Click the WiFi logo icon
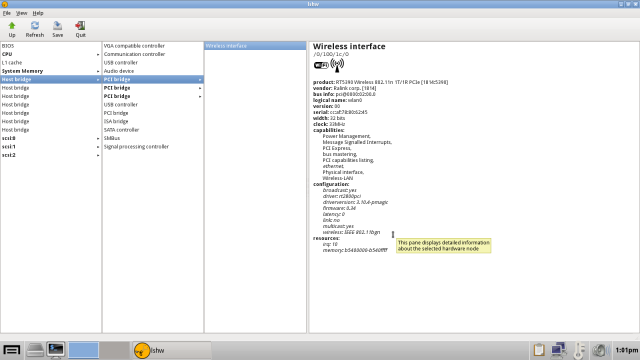This screenshot has width=640, height=360. tap(321, 65)
